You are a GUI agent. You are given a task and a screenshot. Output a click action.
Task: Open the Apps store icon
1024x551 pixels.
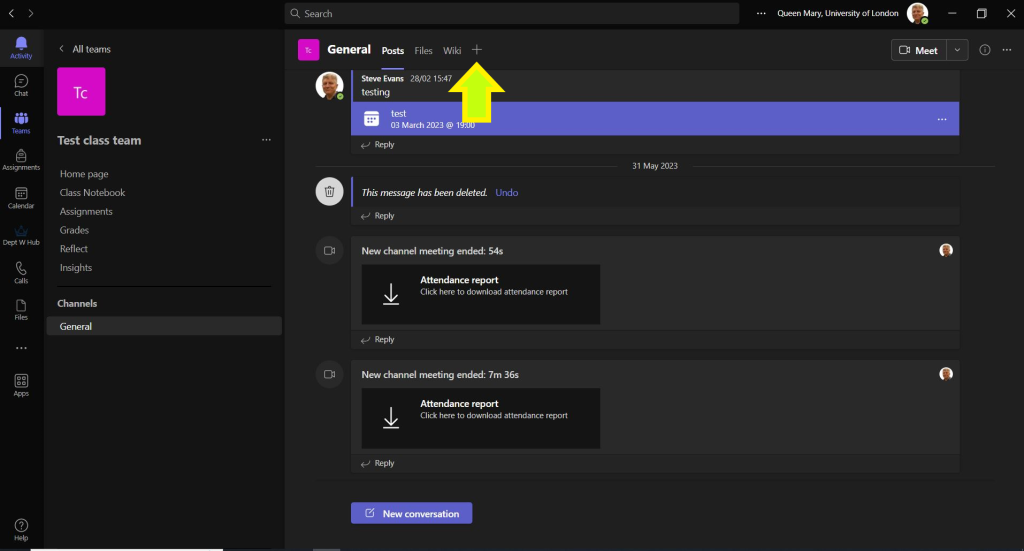coord(21,385)
